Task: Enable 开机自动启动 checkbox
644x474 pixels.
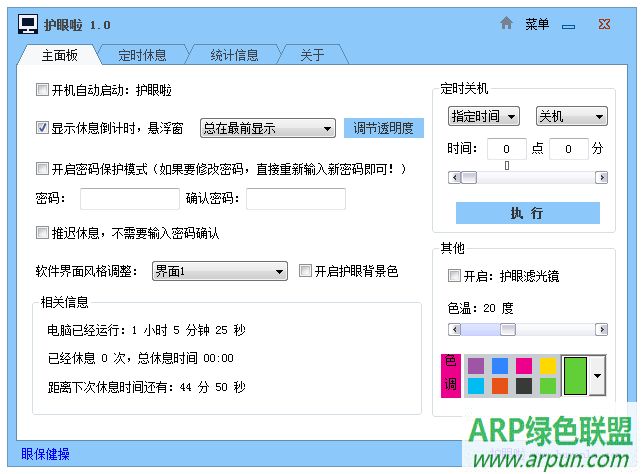Action: pyautogui.click(x=42, y=90)
